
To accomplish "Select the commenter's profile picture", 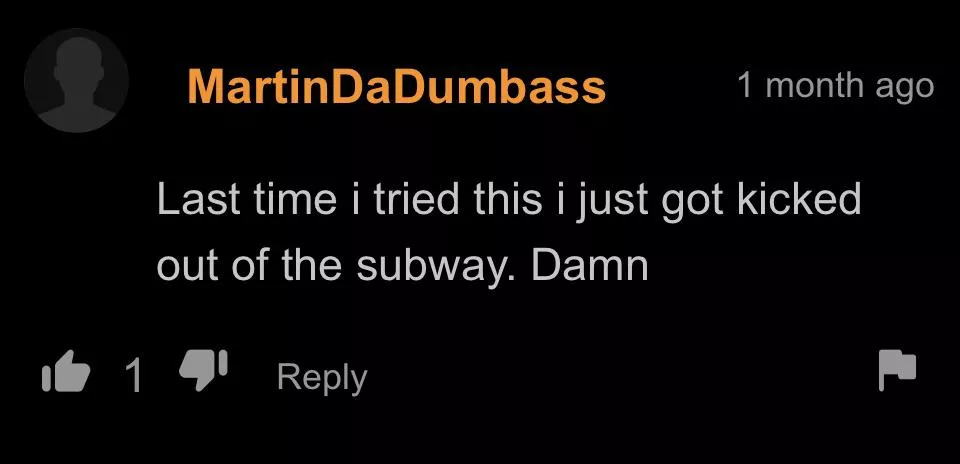I will [x=77, y=81].
